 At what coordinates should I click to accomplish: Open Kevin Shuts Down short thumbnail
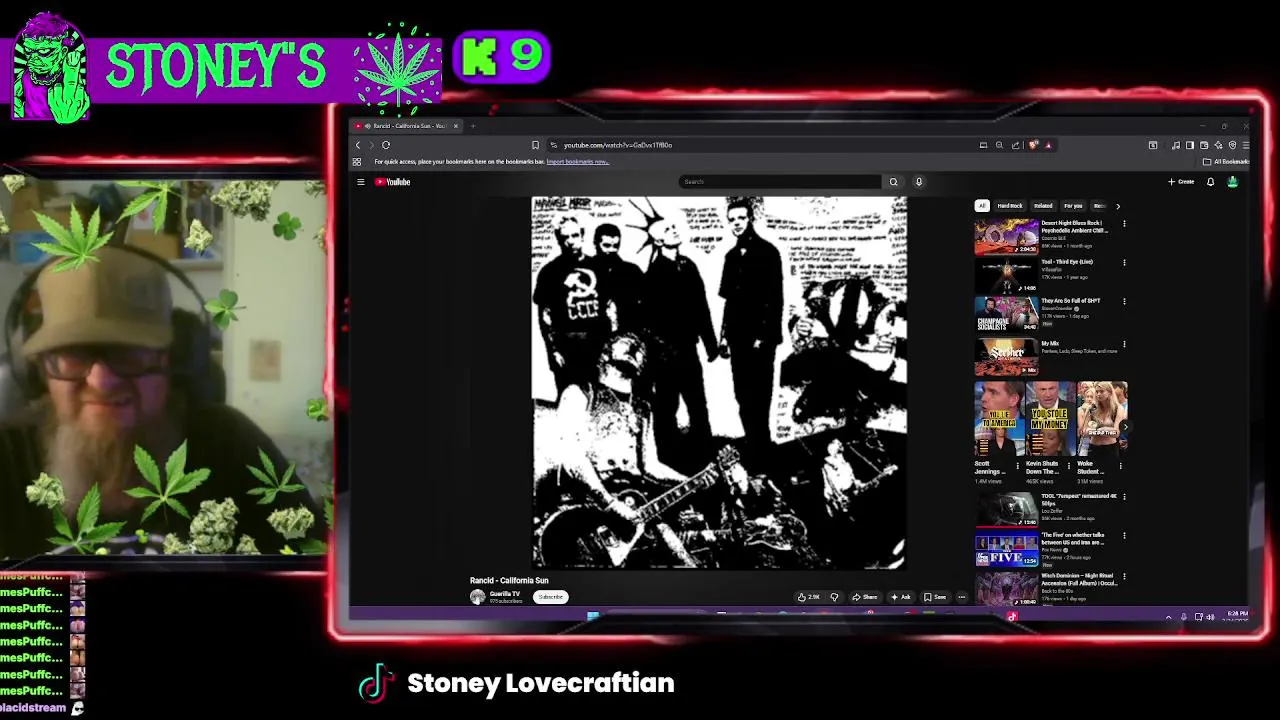click(1050, 419)
